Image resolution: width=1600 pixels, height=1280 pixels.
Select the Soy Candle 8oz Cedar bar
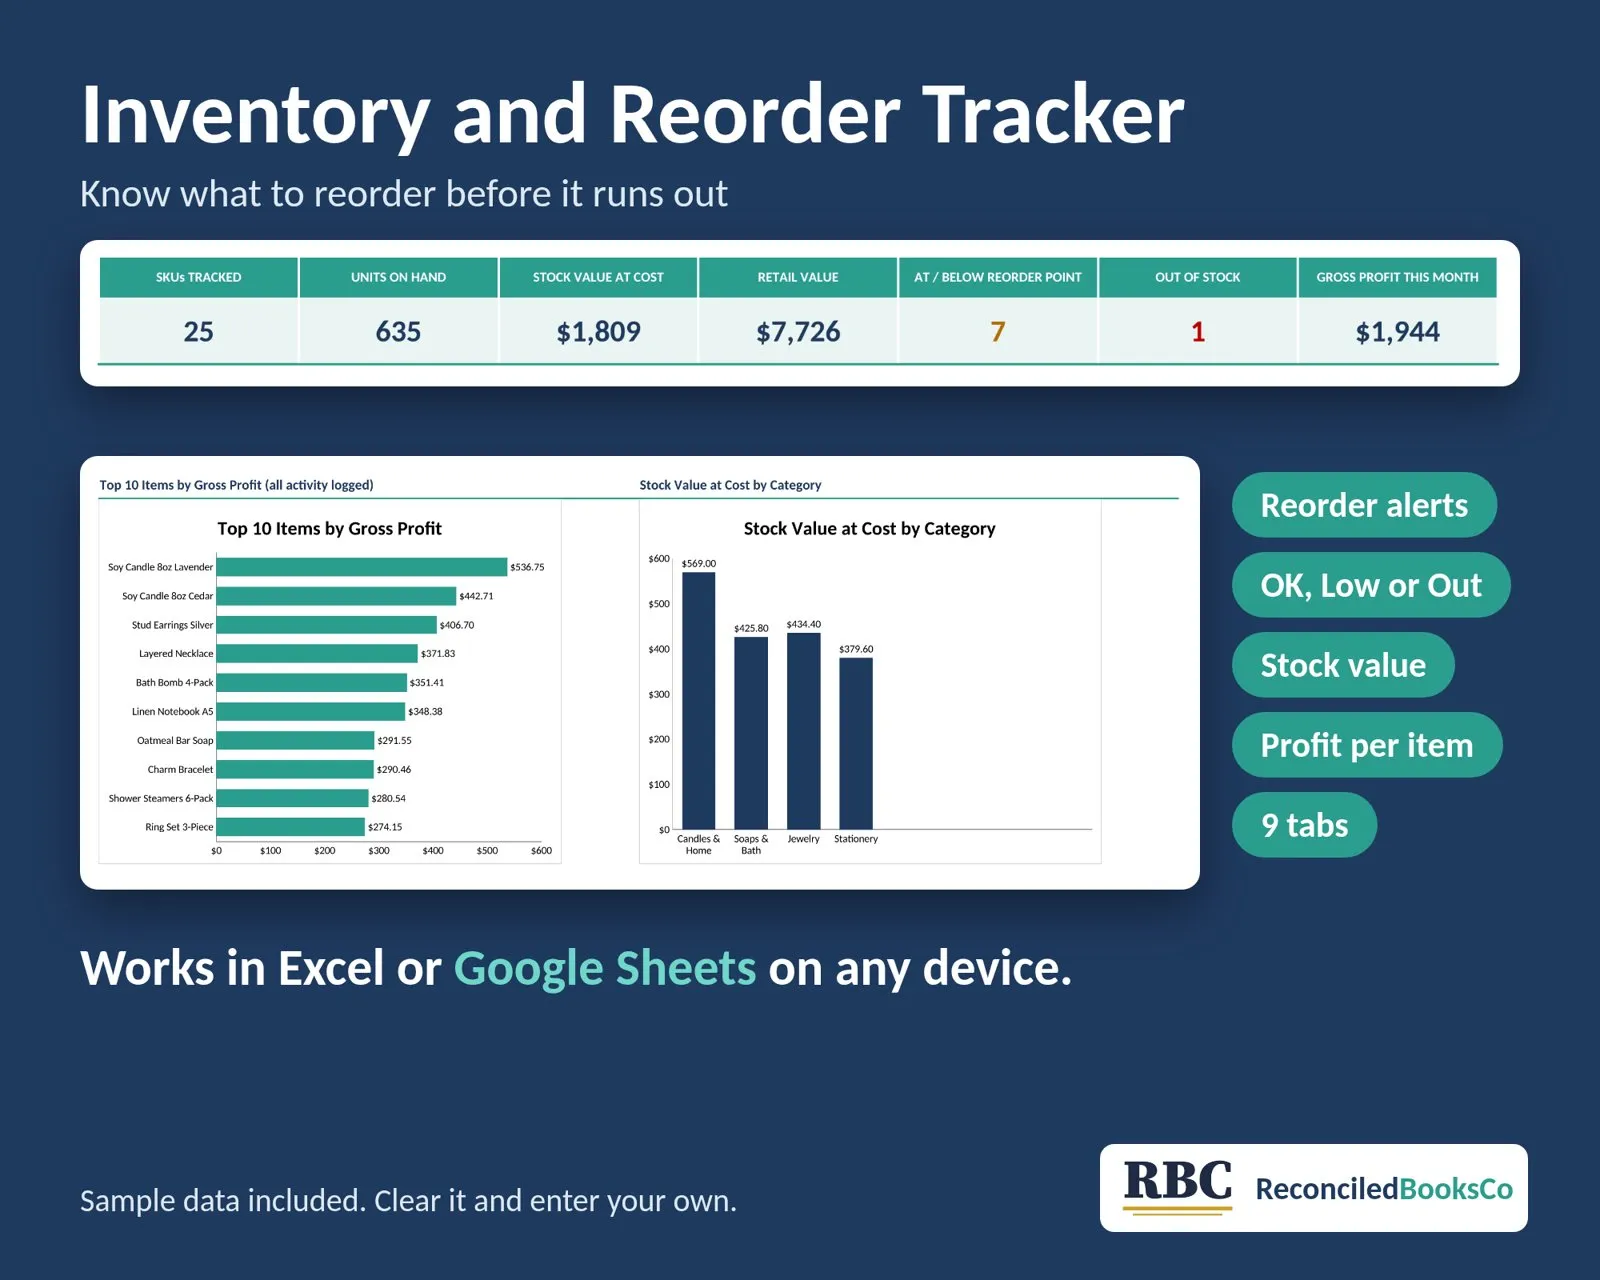pyautogui.click(x=336, y=596)
